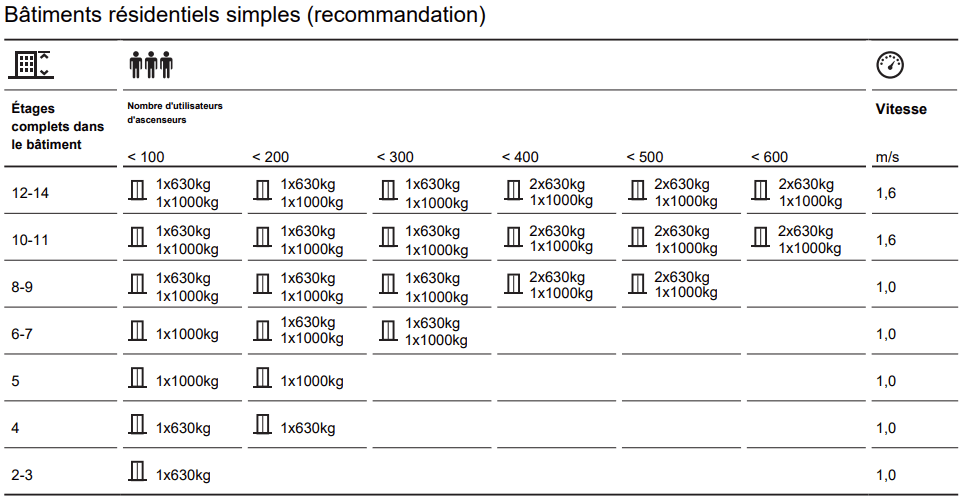Select elevator icon for 8-9 floors under < 500
This screenshot has height=499, width=963.
tap(637, 284)
